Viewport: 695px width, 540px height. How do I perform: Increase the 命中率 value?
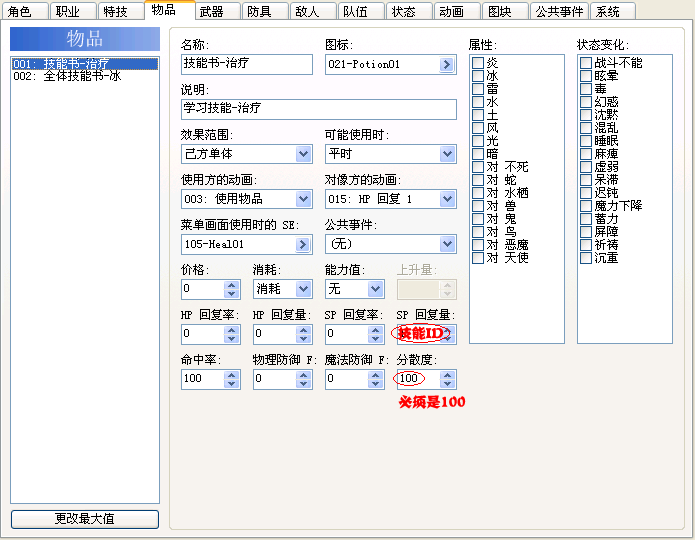point(231,375)
